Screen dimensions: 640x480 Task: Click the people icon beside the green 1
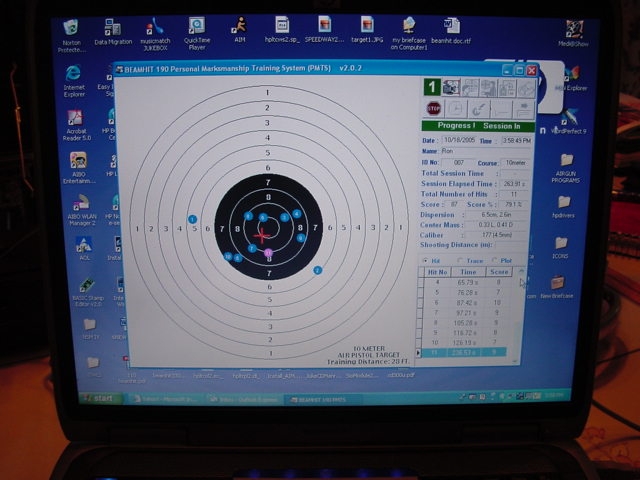tap(451, 87)
